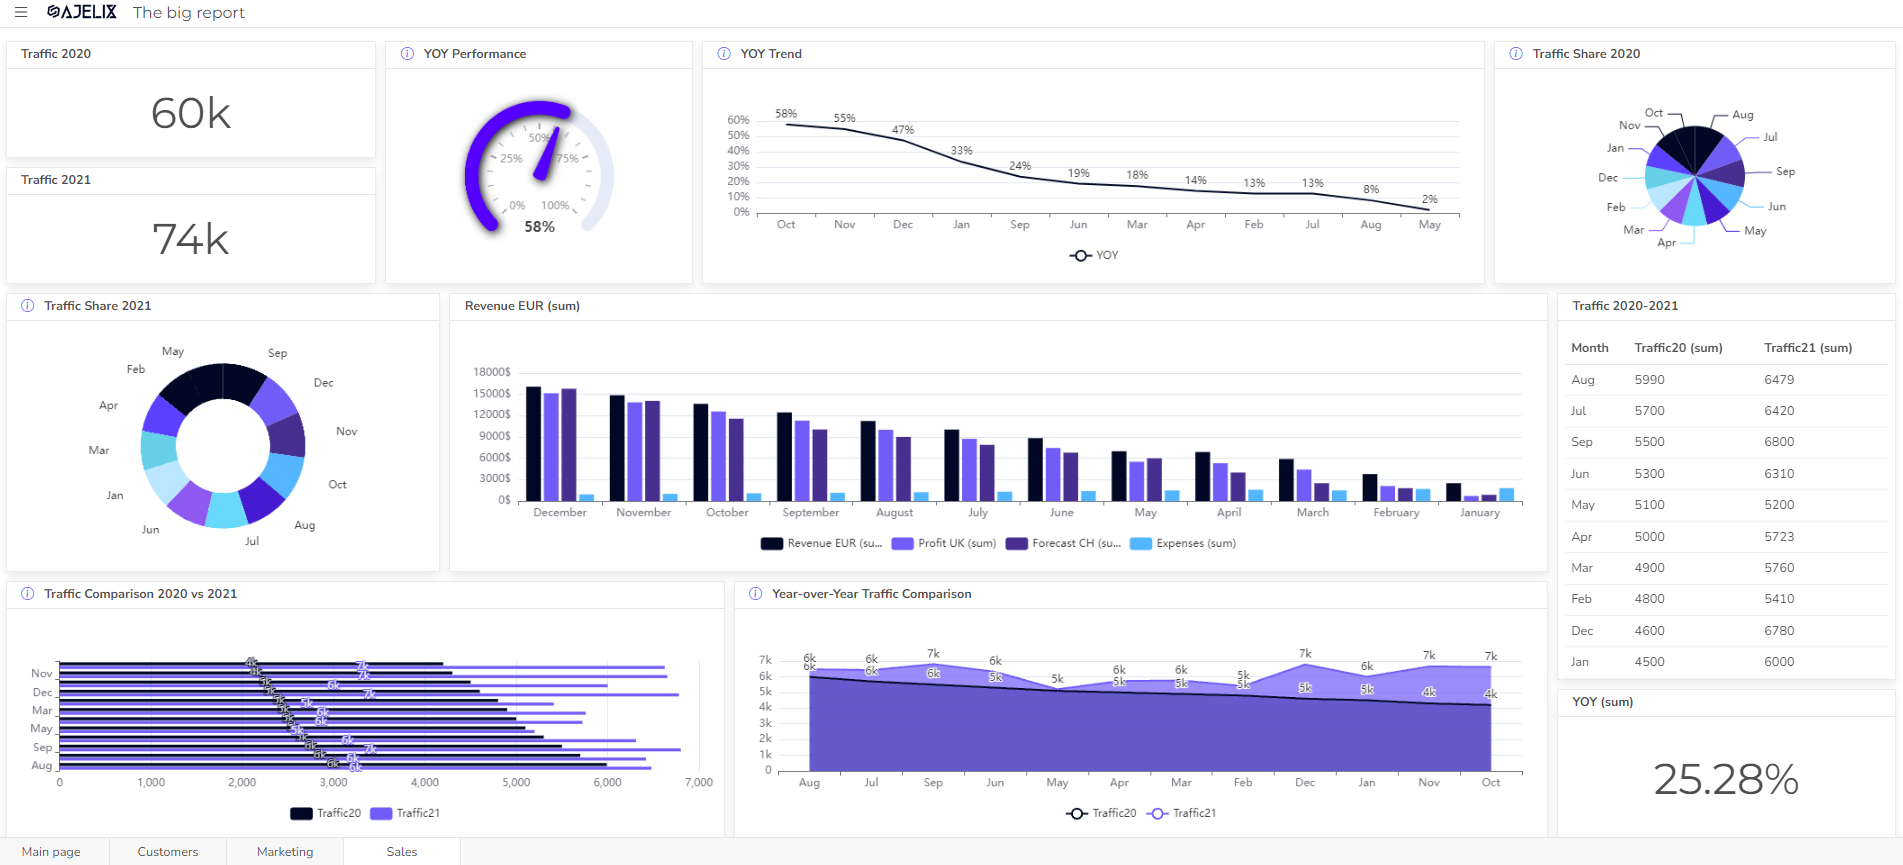Image resolution: width=1903 pixels, height=865 pixels.
Task: Click the 74k Traffic 2021 value
Action: [191, 240]
